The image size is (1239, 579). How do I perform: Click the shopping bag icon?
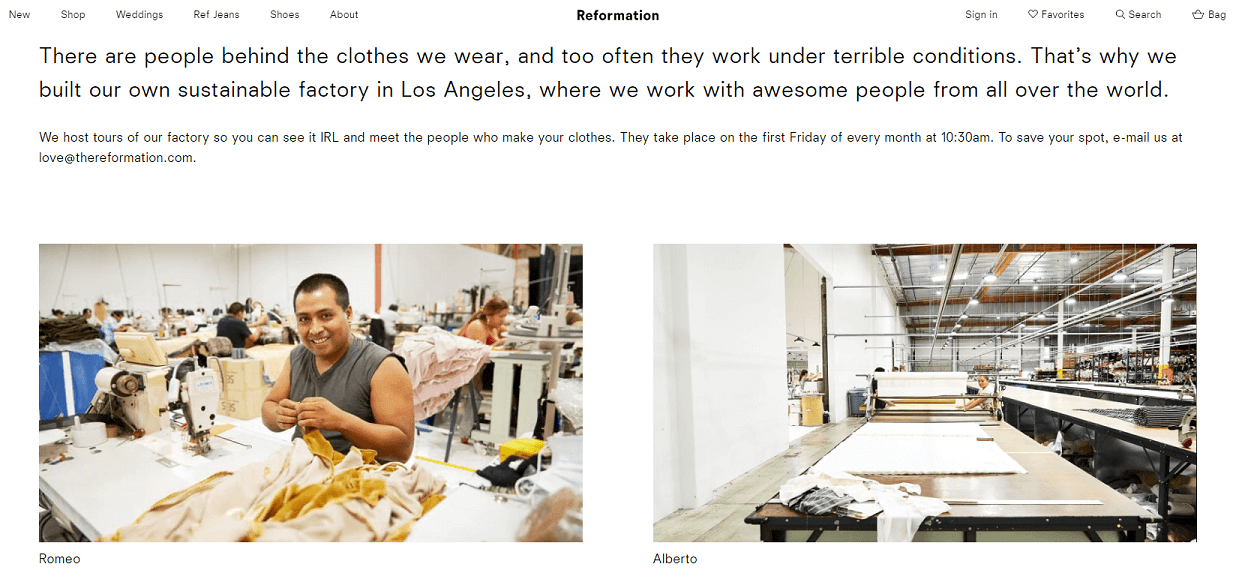click(1198, 15)
